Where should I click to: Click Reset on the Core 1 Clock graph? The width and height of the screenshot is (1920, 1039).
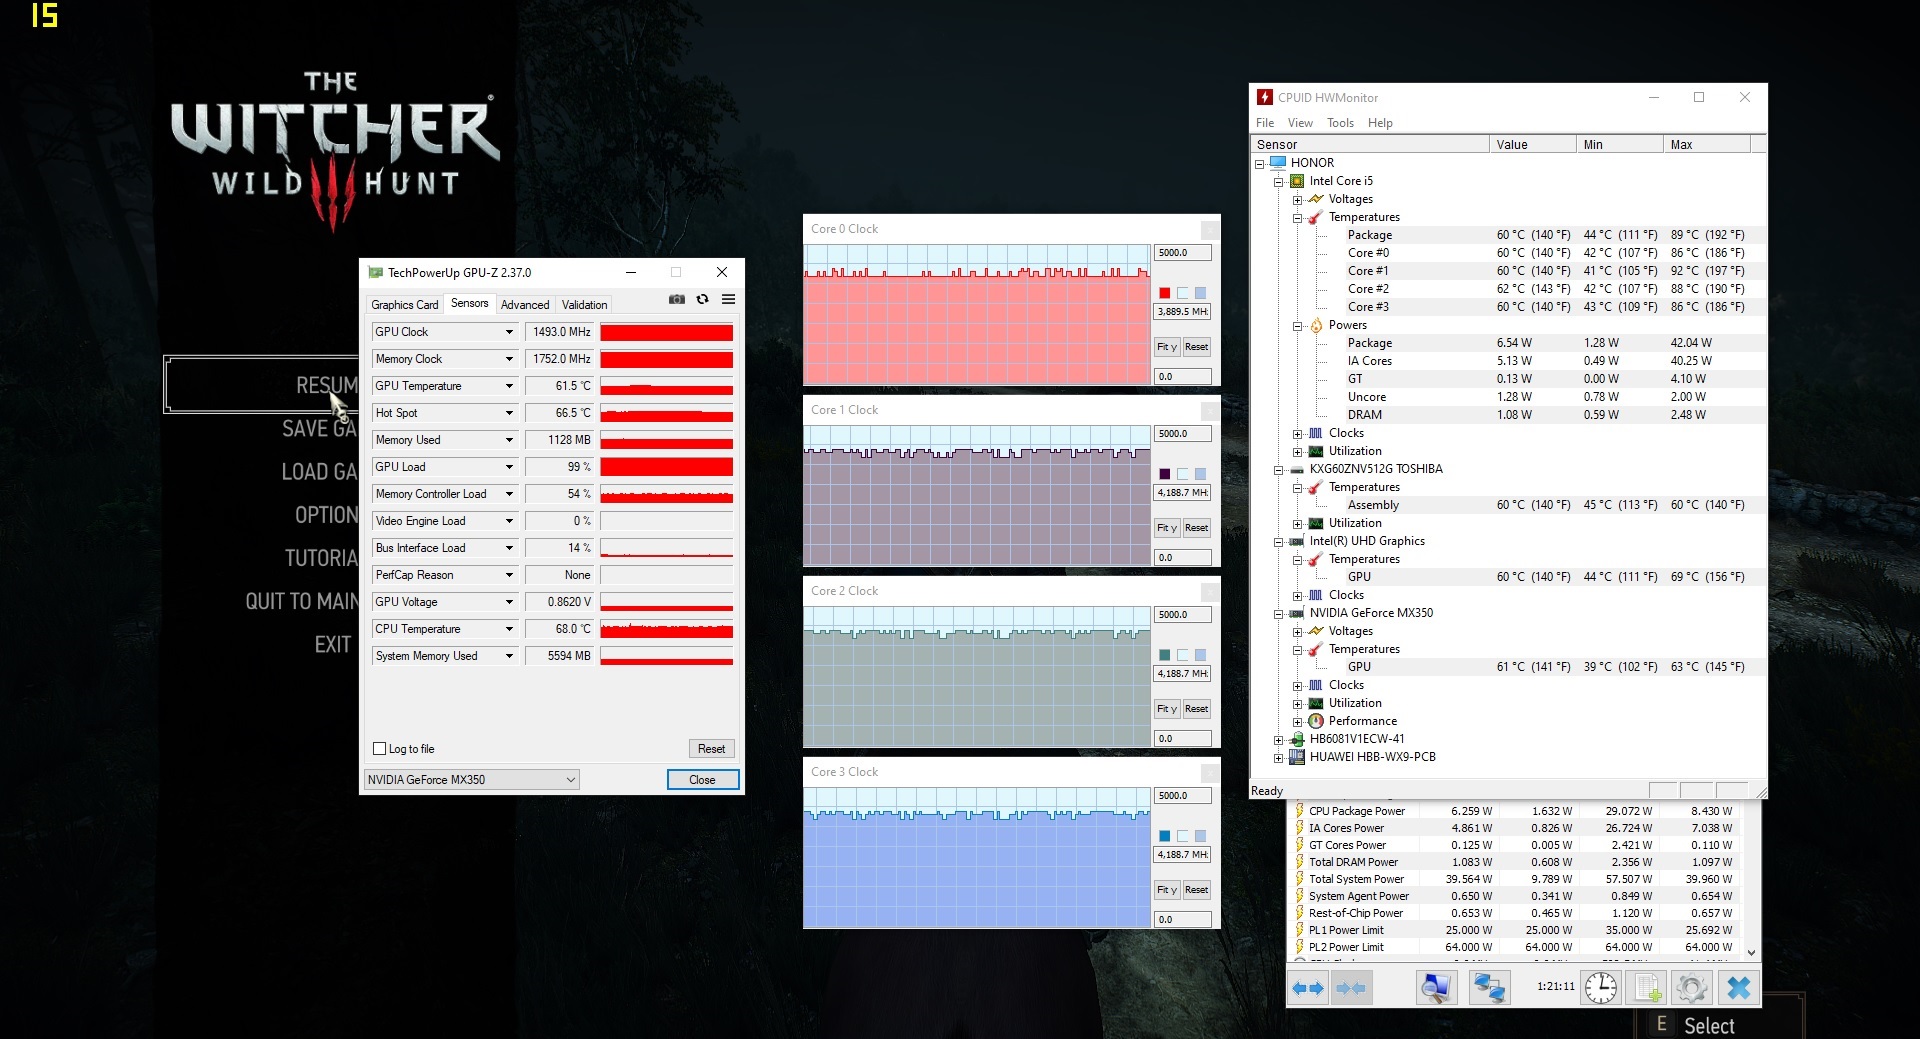(x=1196, y=528)
